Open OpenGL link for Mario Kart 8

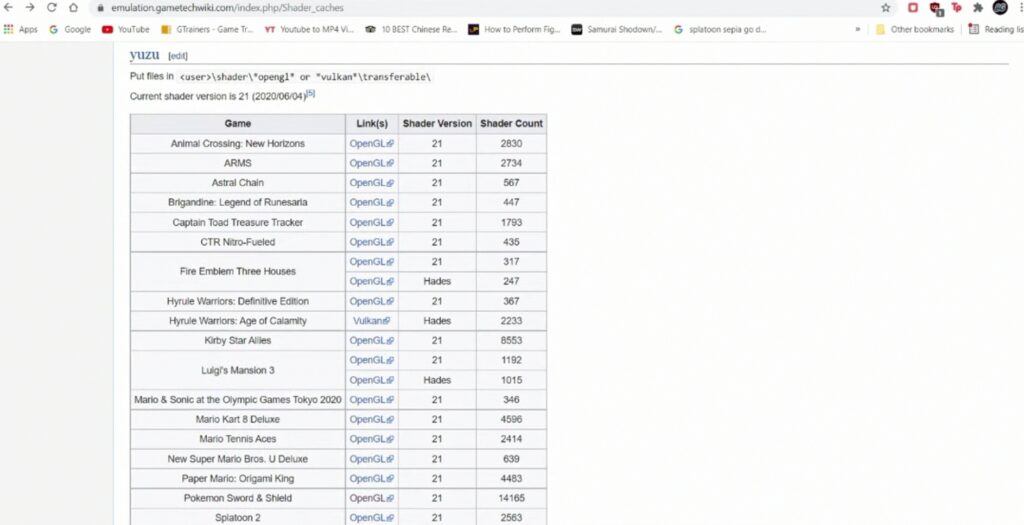point(372,419)
